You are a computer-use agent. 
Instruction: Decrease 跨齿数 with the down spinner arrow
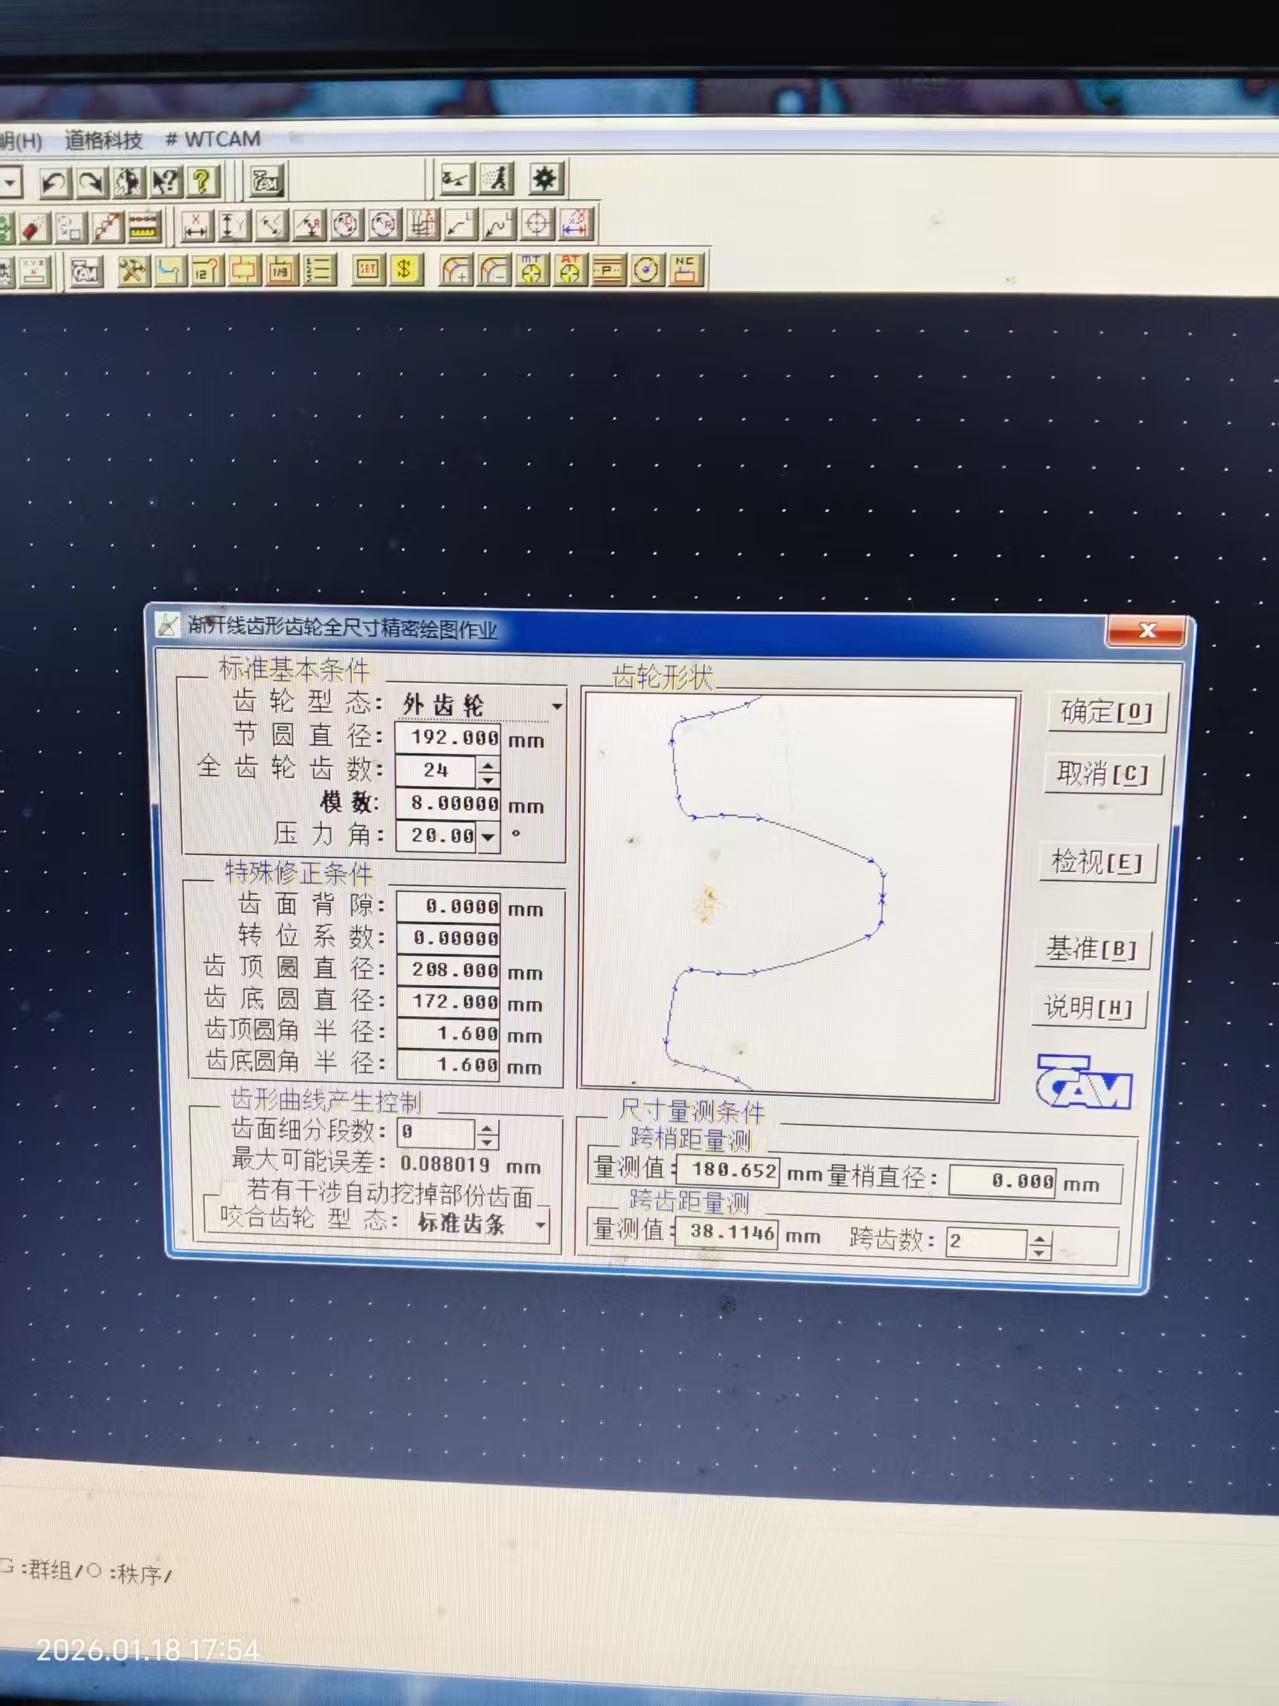click(x=1040, y=1253)
